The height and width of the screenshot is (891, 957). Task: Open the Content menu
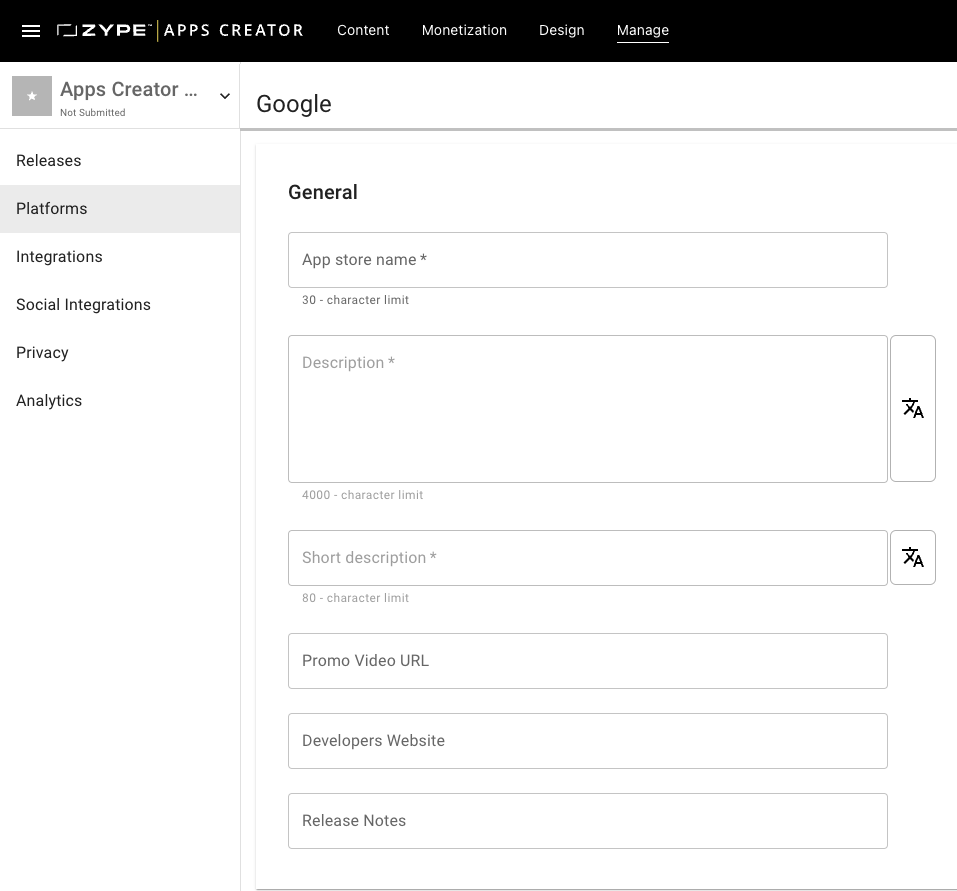(x=363, y=31)
